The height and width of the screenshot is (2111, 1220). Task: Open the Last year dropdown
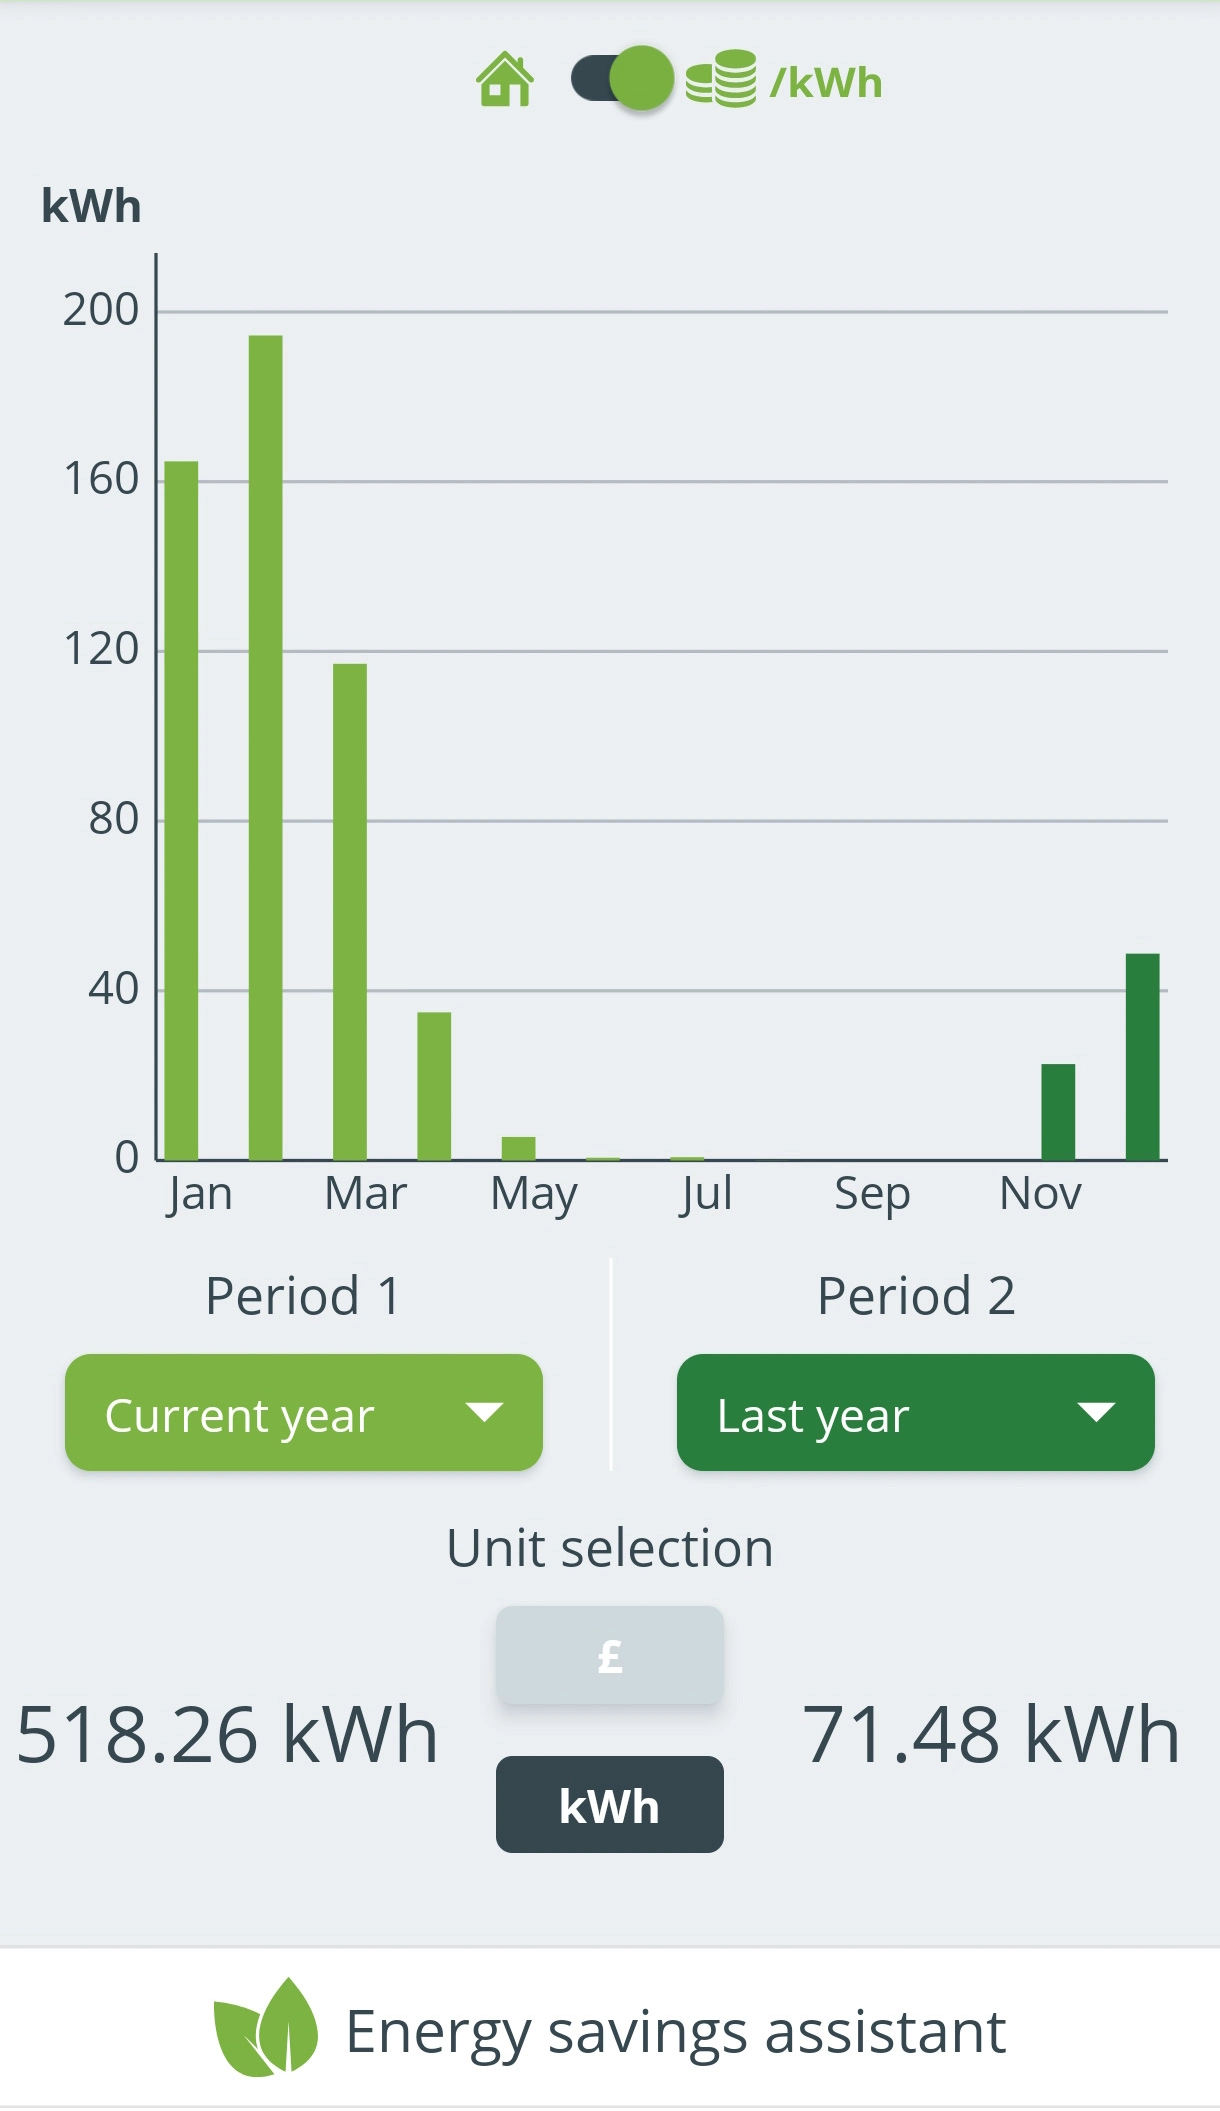click(915, 1412)
